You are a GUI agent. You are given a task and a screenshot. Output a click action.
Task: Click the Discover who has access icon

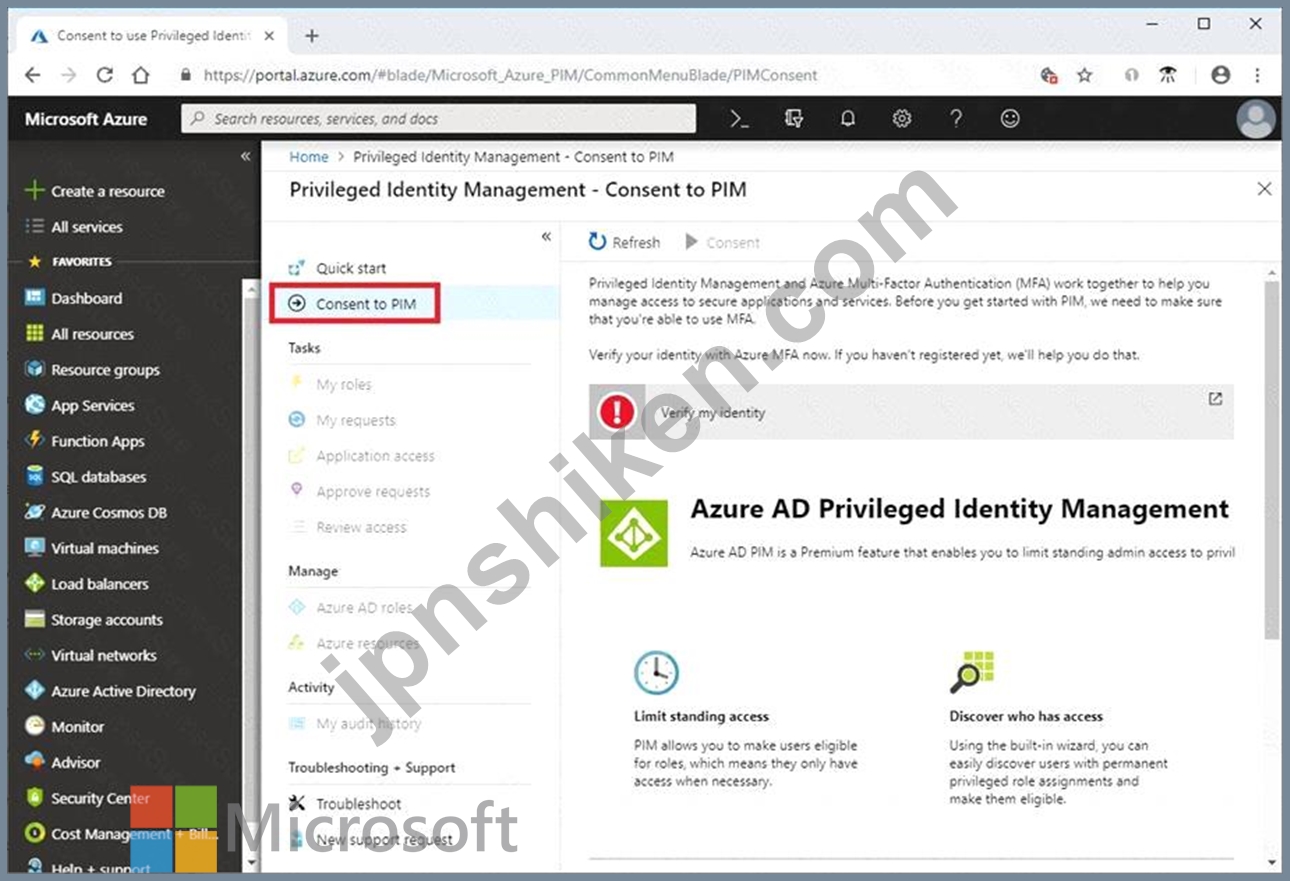pyautogui.click(x=972, y=673)
